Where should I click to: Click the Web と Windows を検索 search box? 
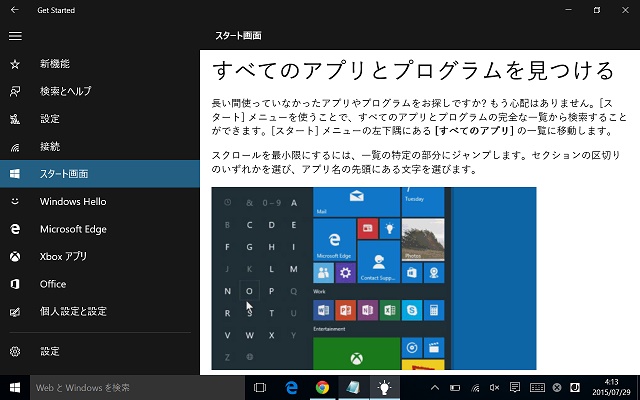138,387
